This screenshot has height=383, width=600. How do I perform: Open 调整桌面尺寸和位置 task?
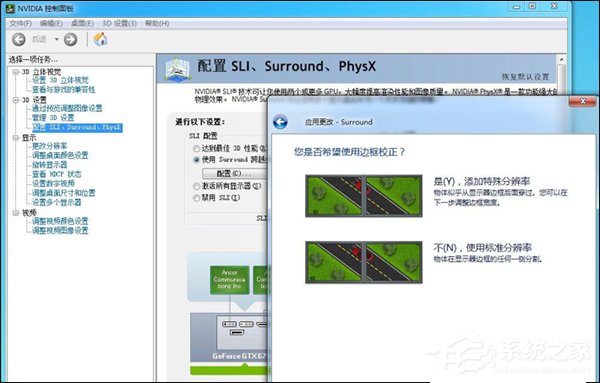point(64,193)
